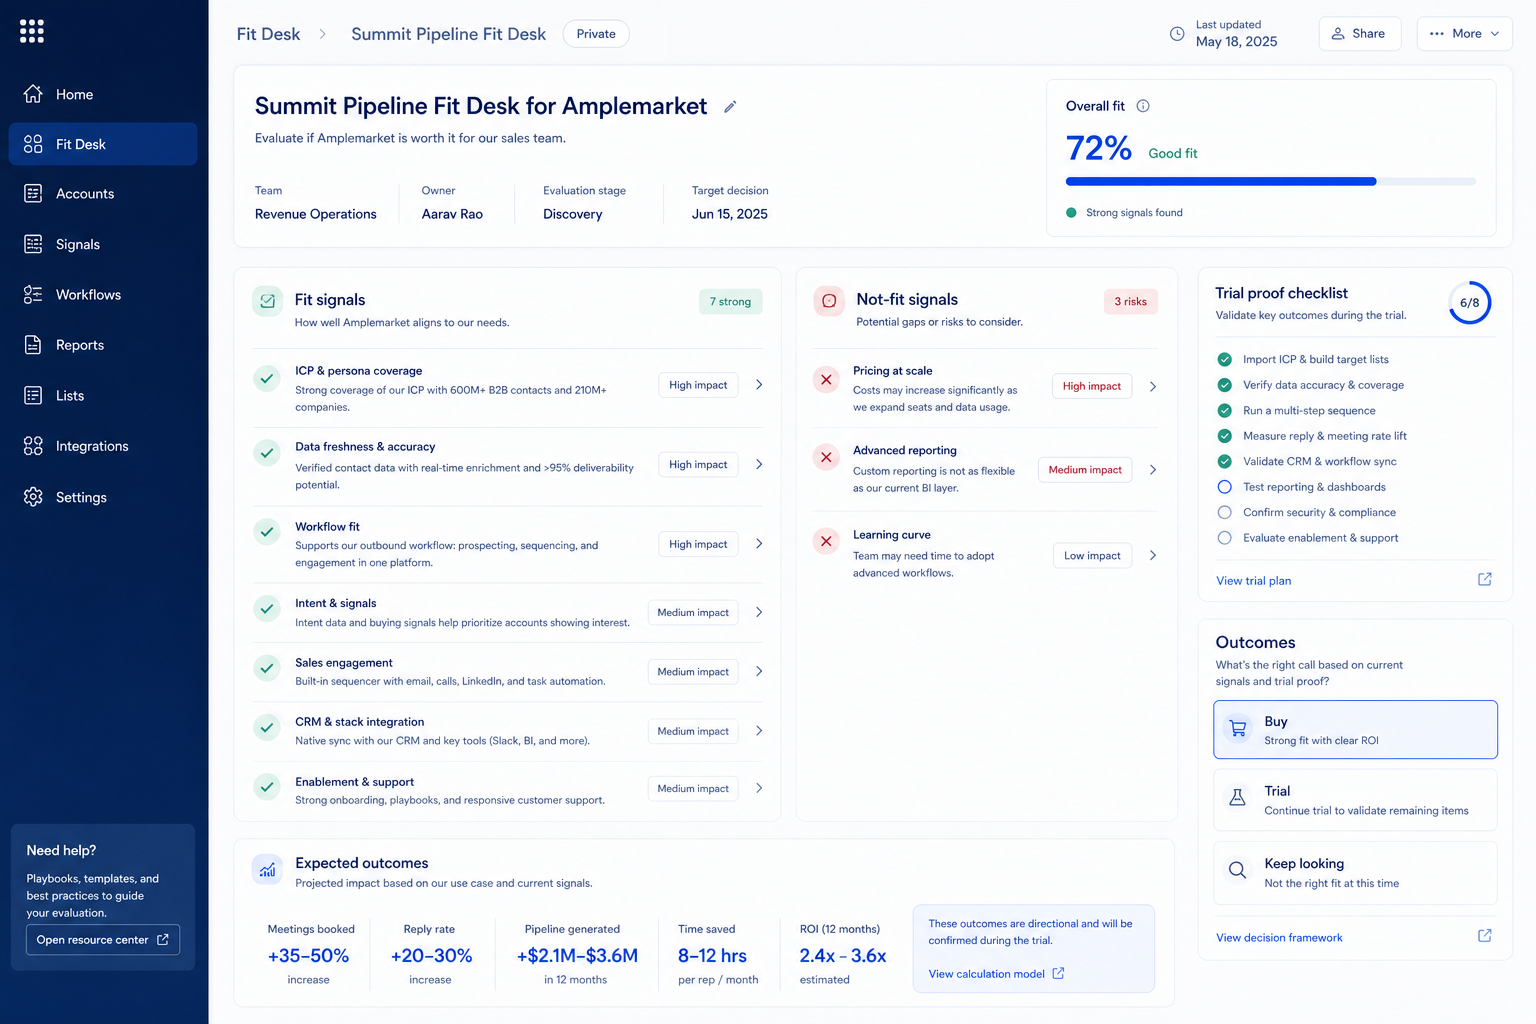Image resolution: width=1536 pixels, height=1024 pixels.
Task: Expand the CRM & stack integration row chevron
Action: (759, 731)
